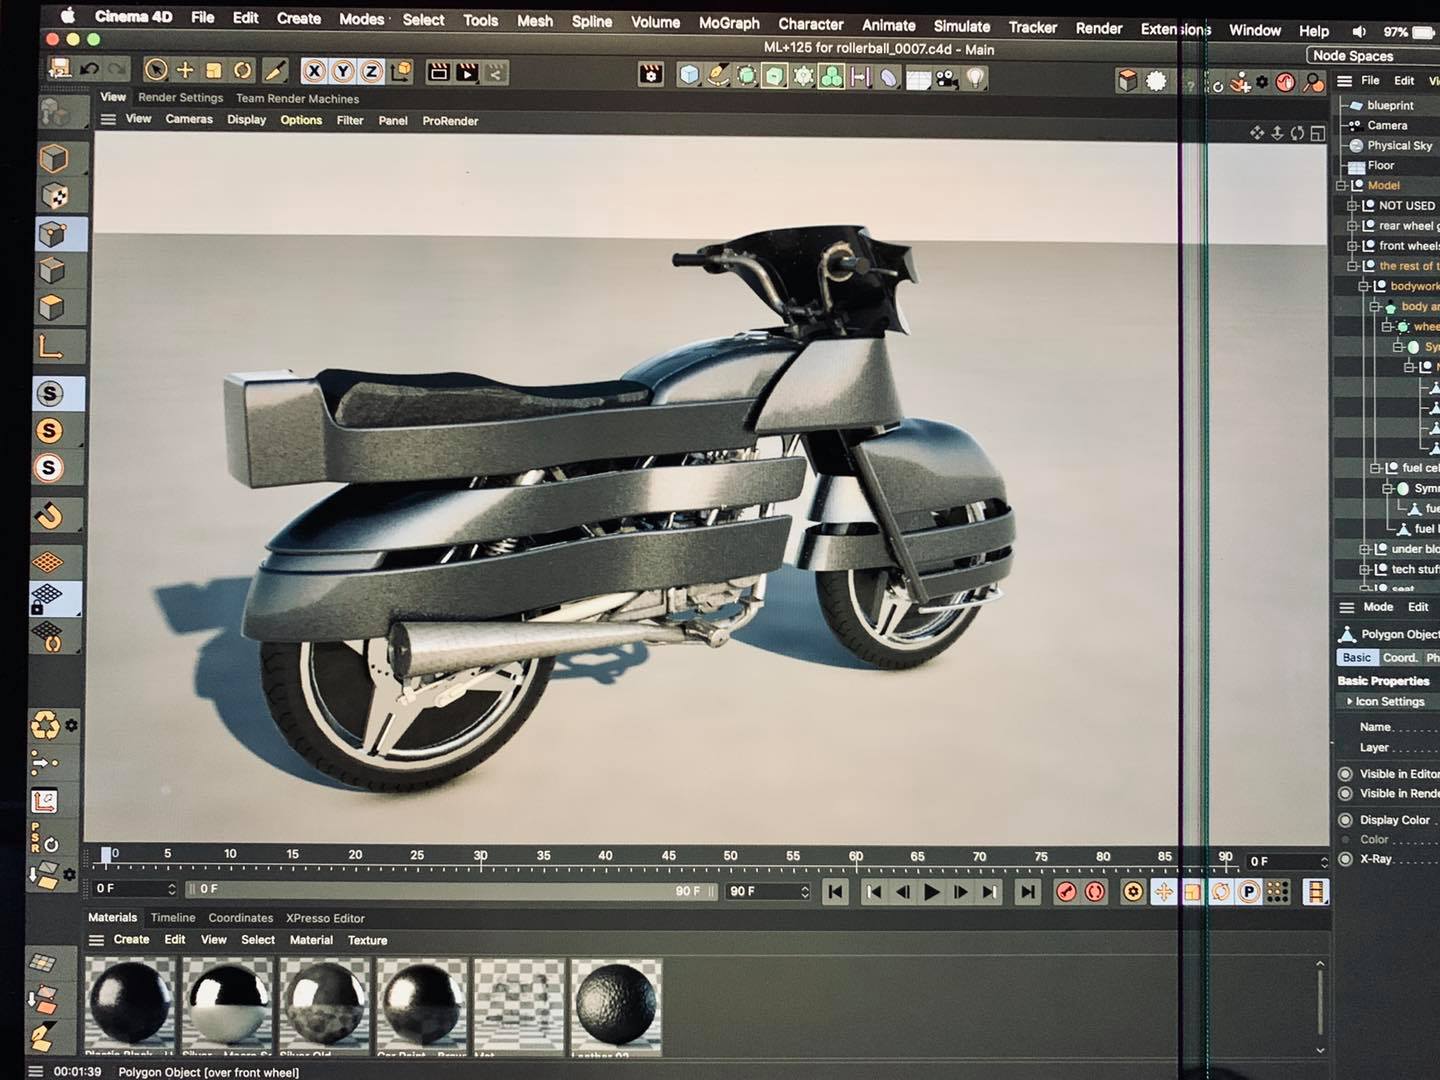Toggle Visible in Editor radio
The image size is (1440, 1080).
point(1345,774)
